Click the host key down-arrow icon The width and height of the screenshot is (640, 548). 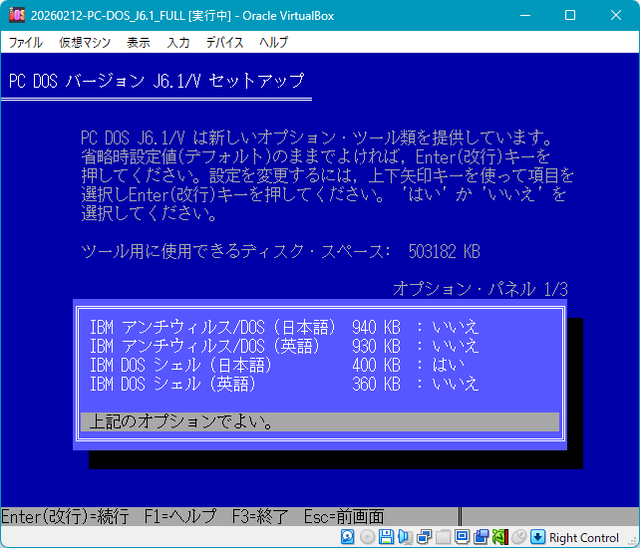(538, 537)
